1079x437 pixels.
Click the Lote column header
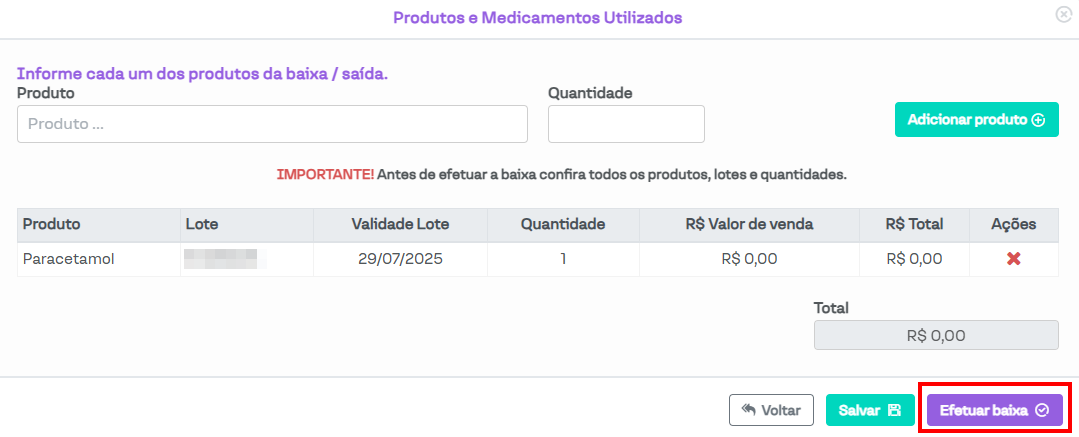(x=202, y=224)
